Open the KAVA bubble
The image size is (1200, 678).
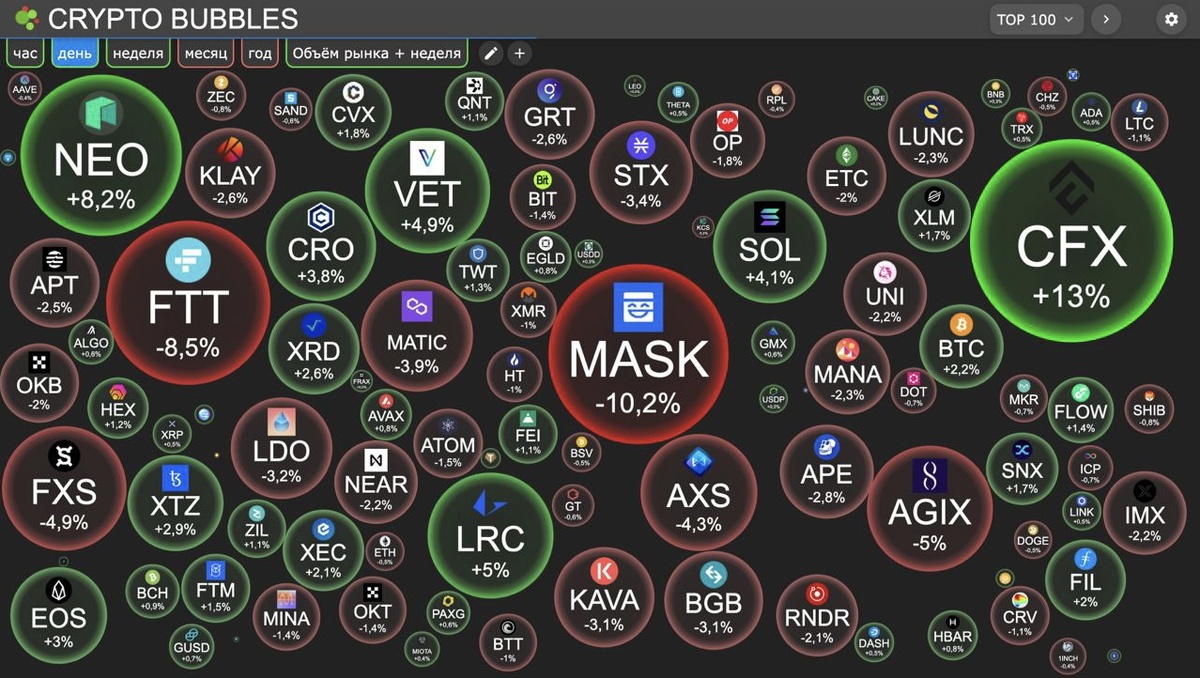click(x=603, y=596)
